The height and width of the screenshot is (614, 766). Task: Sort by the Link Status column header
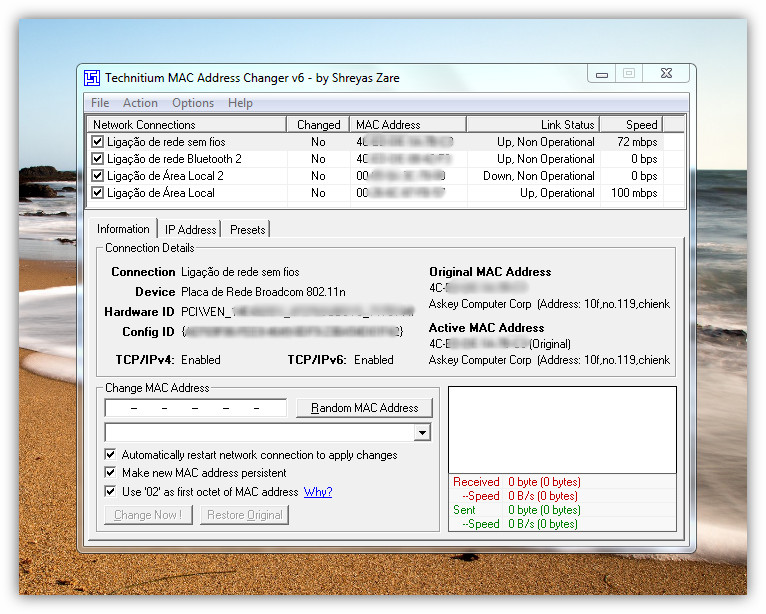[x=532, y=125]
